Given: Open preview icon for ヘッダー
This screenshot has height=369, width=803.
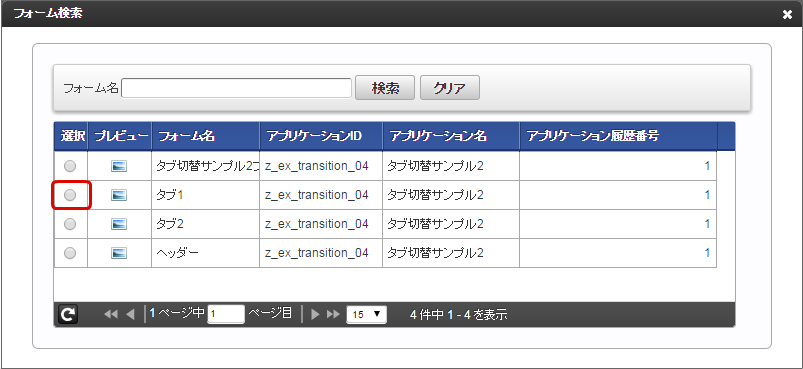Looking at the screenshot, I should point(119,253).
